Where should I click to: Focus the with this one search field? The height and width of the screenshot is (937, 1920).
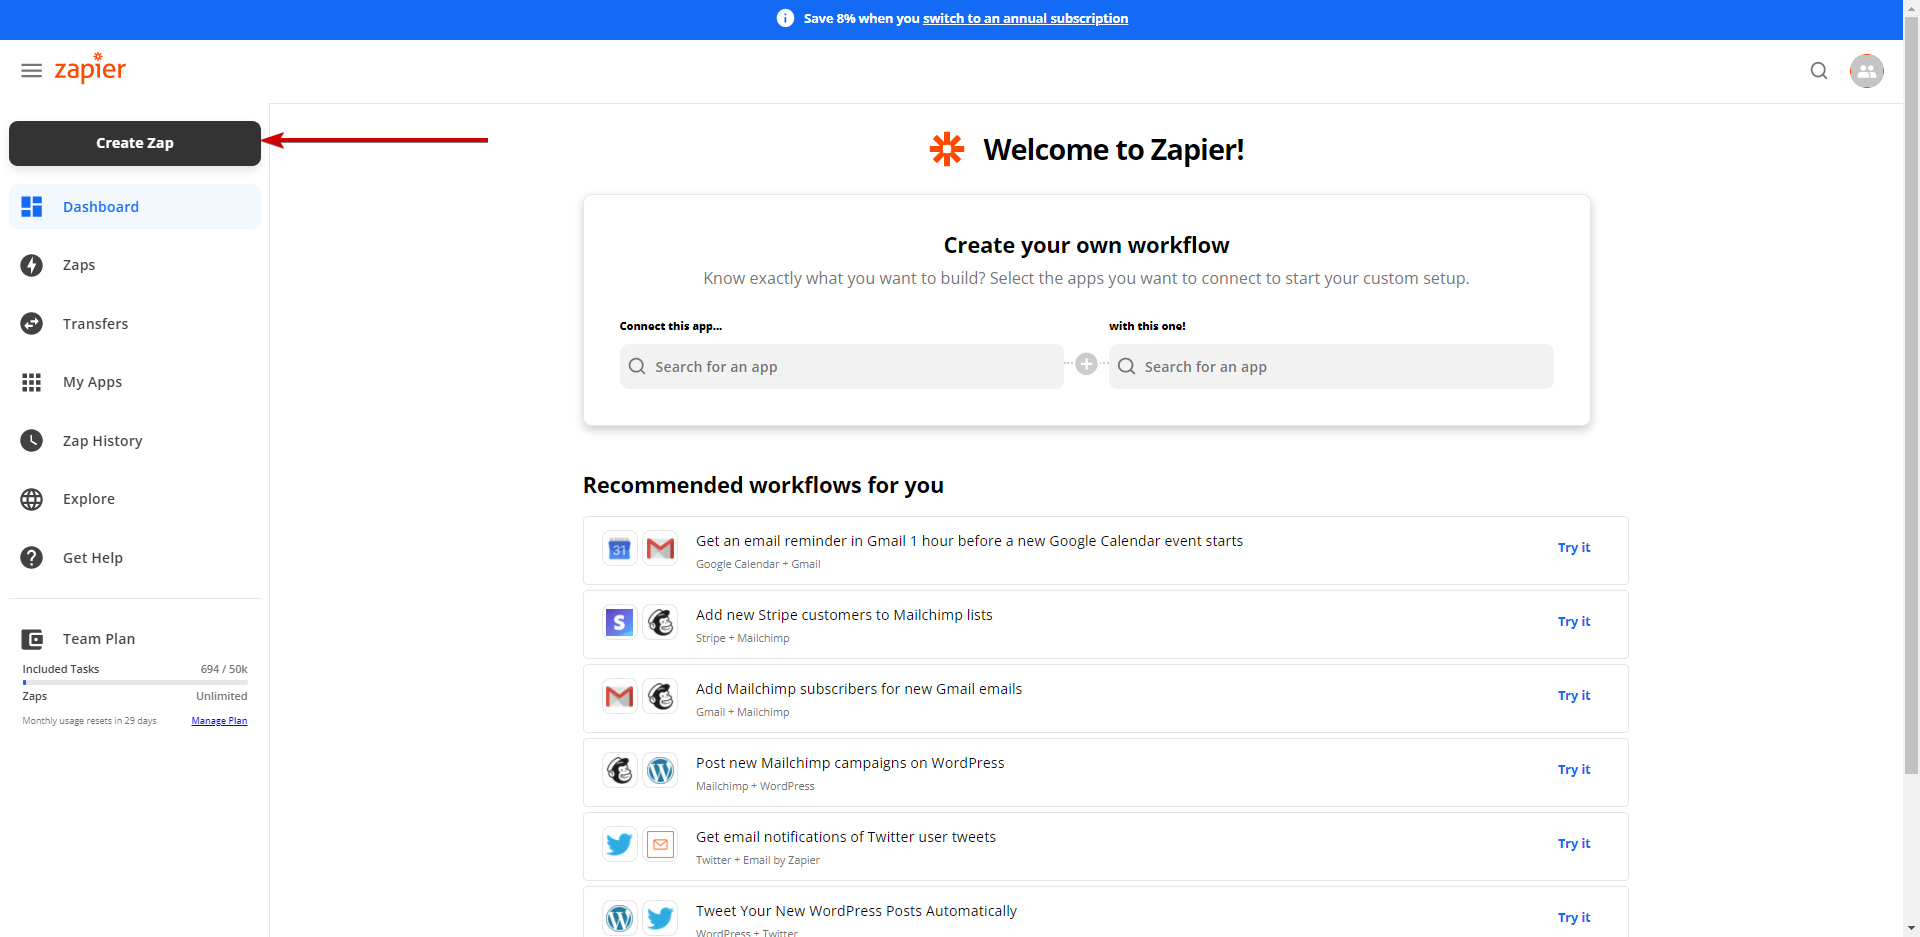point(1331,367)
